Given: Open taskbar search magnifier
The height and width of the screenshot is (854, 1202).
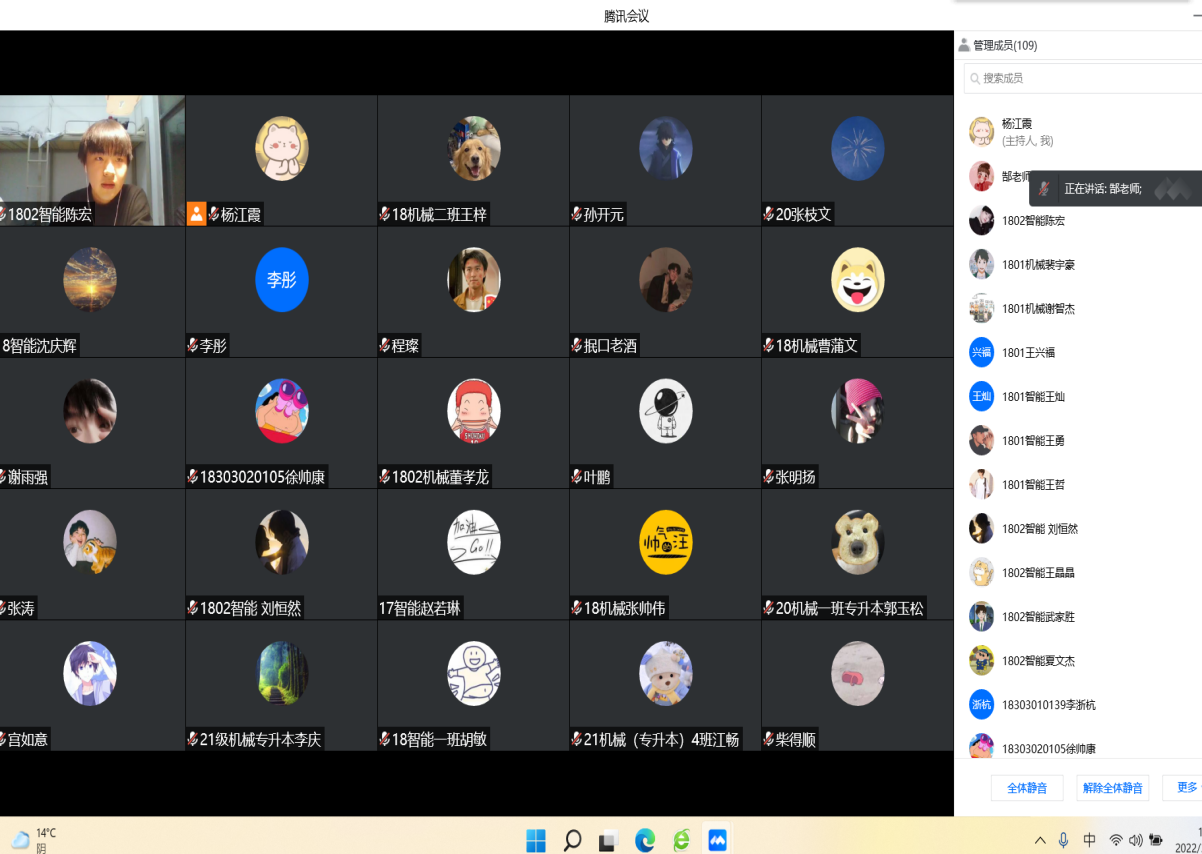Looking at the screenshot, I should click(x=572, y=840).
